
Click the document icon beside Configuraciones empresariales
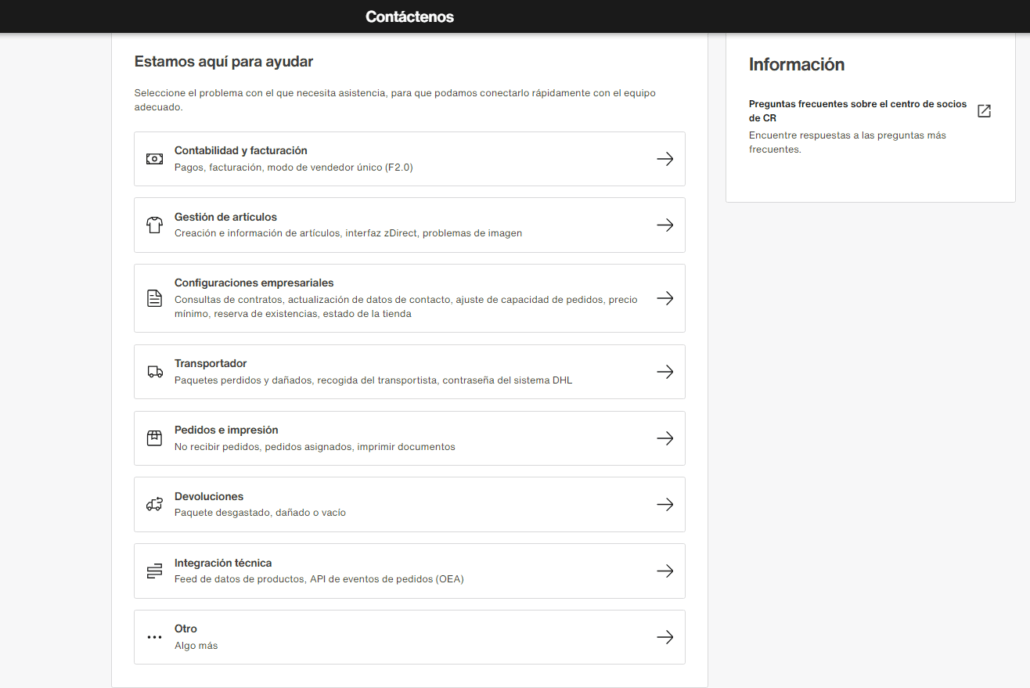154,297
